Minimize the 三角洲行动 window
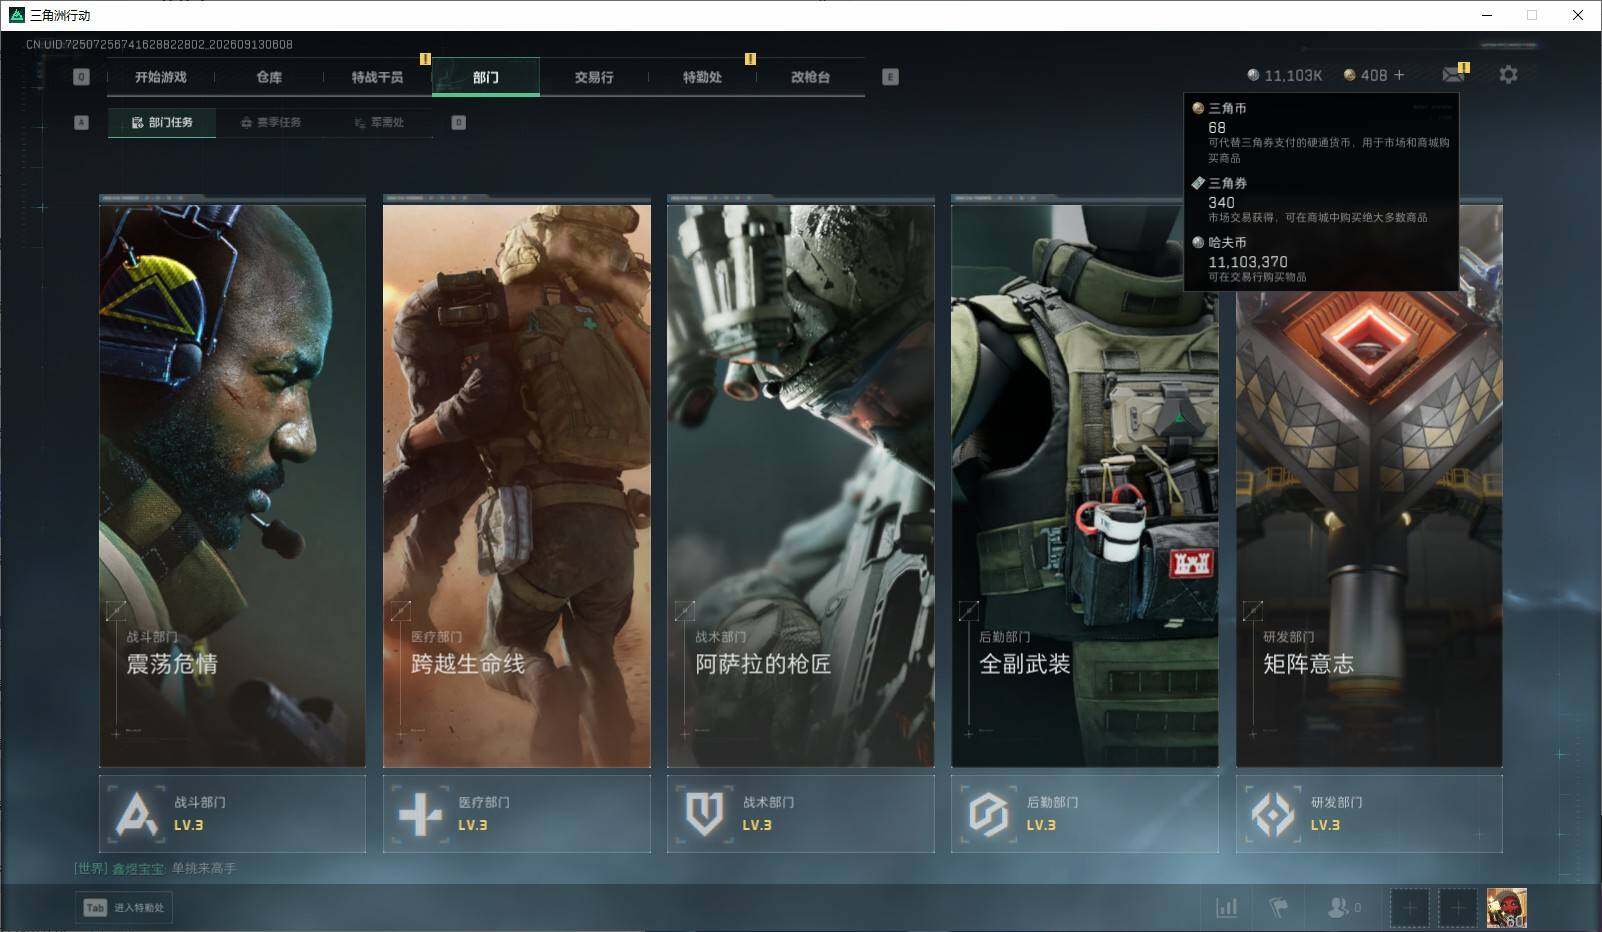1602x932 pixels. [x=1486, y=15]
